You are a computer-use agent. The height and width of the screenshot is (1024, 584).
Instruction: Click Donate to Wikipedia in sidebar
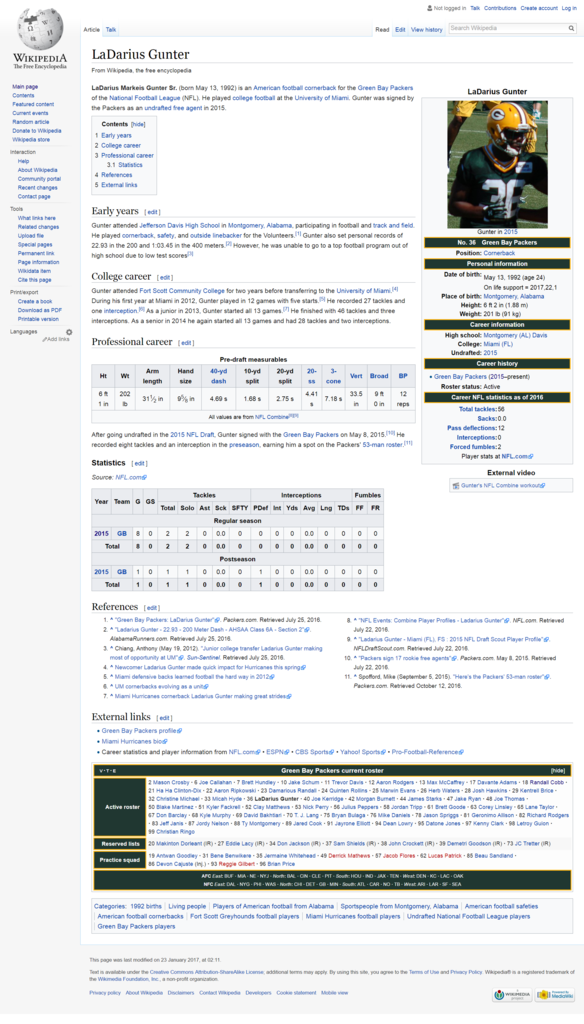click(x=37, y=131)
